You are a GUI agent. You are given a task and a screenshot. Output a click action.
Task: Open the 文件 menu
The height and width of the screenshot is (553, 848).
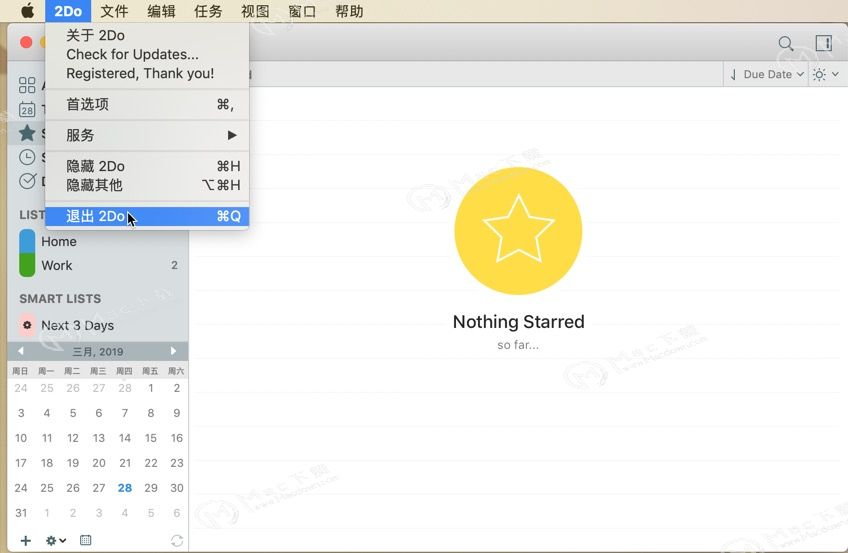click(114, 11)
